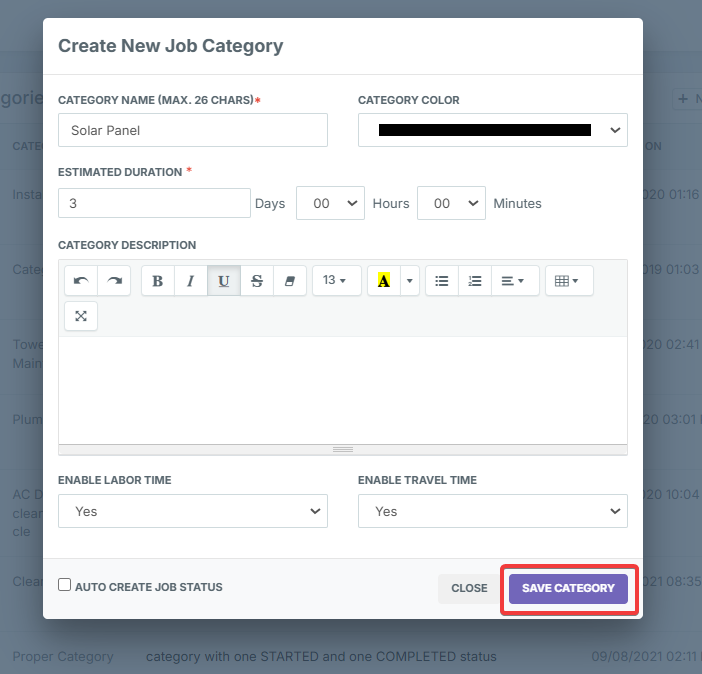Apply strikethrough formatting
This screenshot has width=702, height=674.
(x=257, y=281)
